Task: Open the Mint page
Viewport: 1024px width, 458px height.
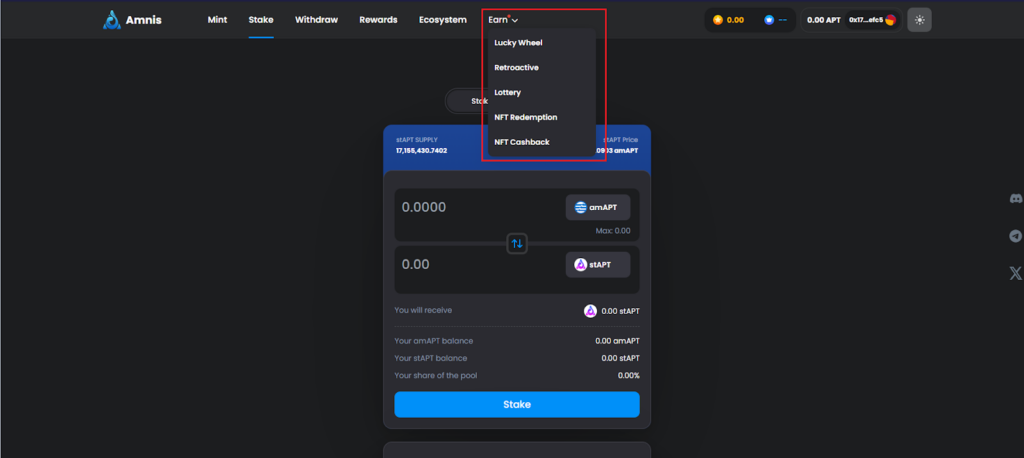Action: (217, 20)
